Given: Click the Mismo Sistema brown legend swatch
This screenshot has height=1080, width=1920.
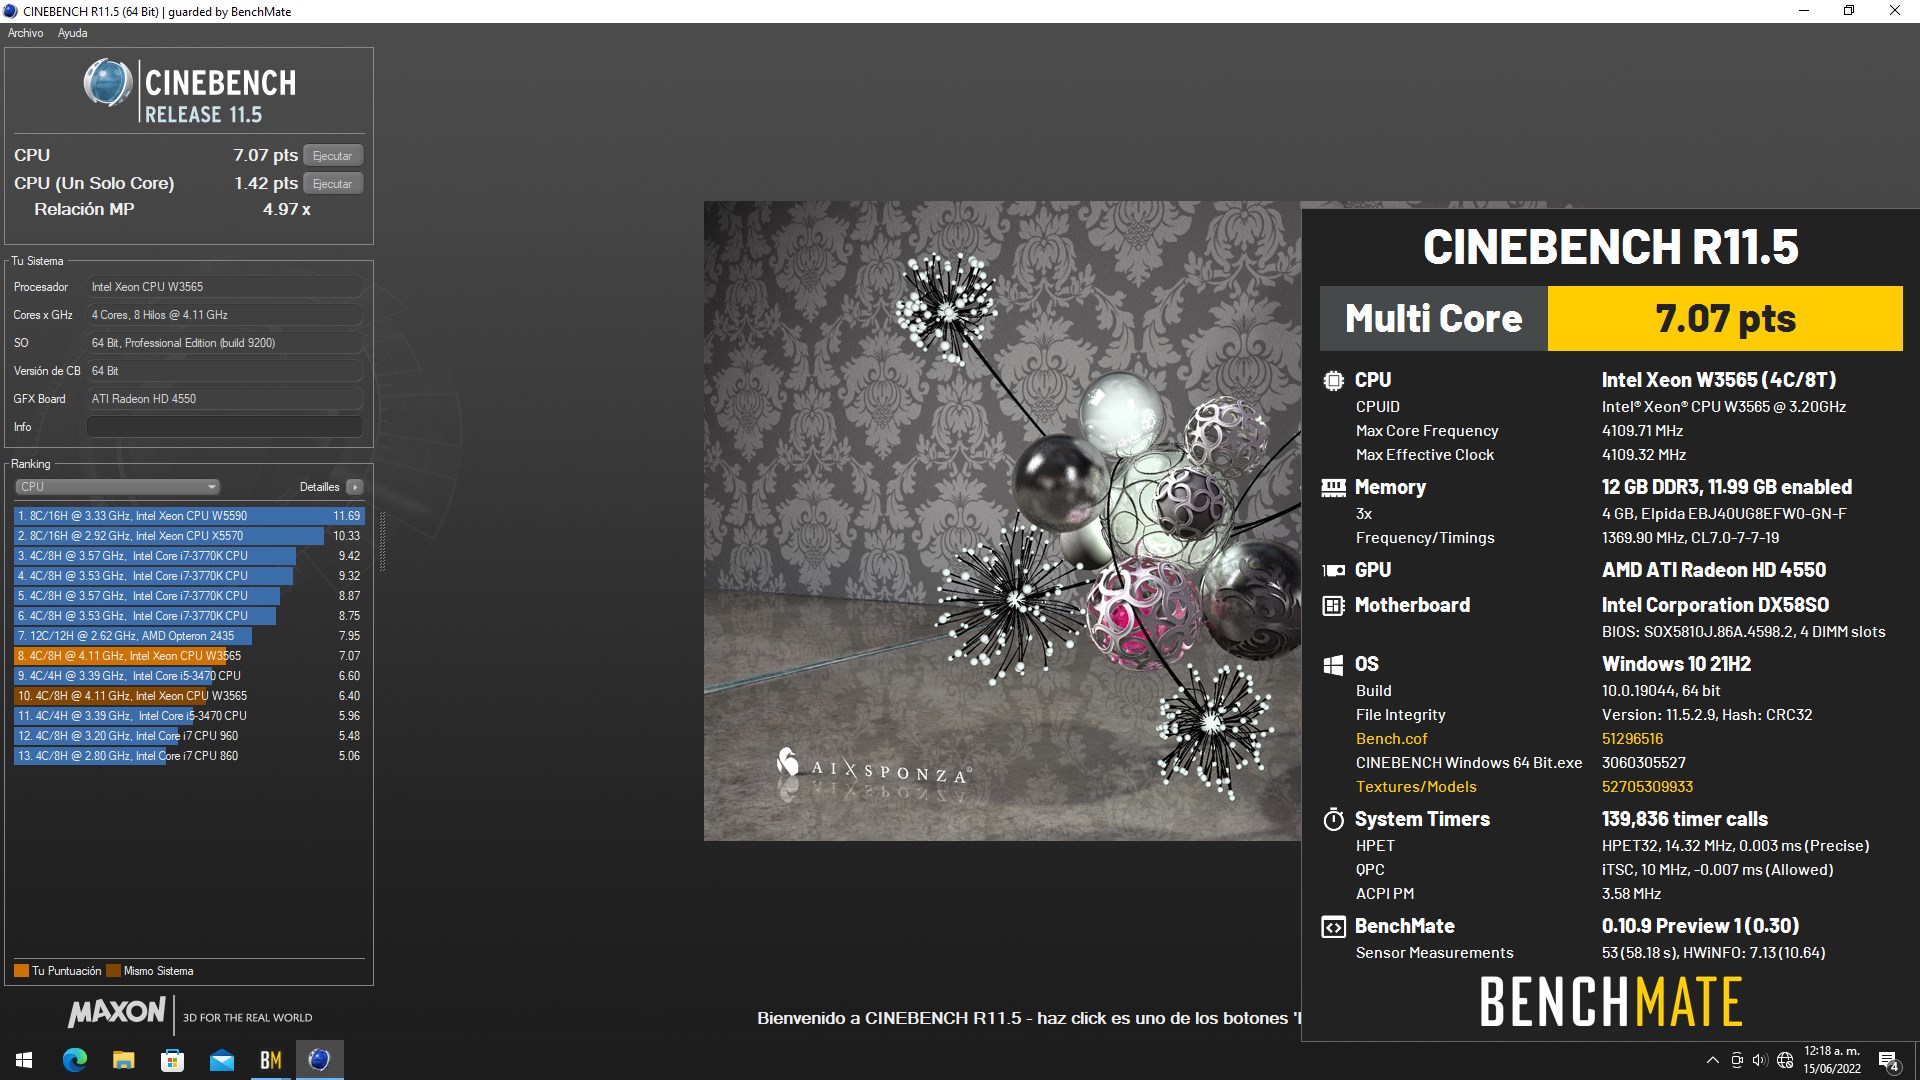Looking at the screenshot, I should click(x=113, y=971).
